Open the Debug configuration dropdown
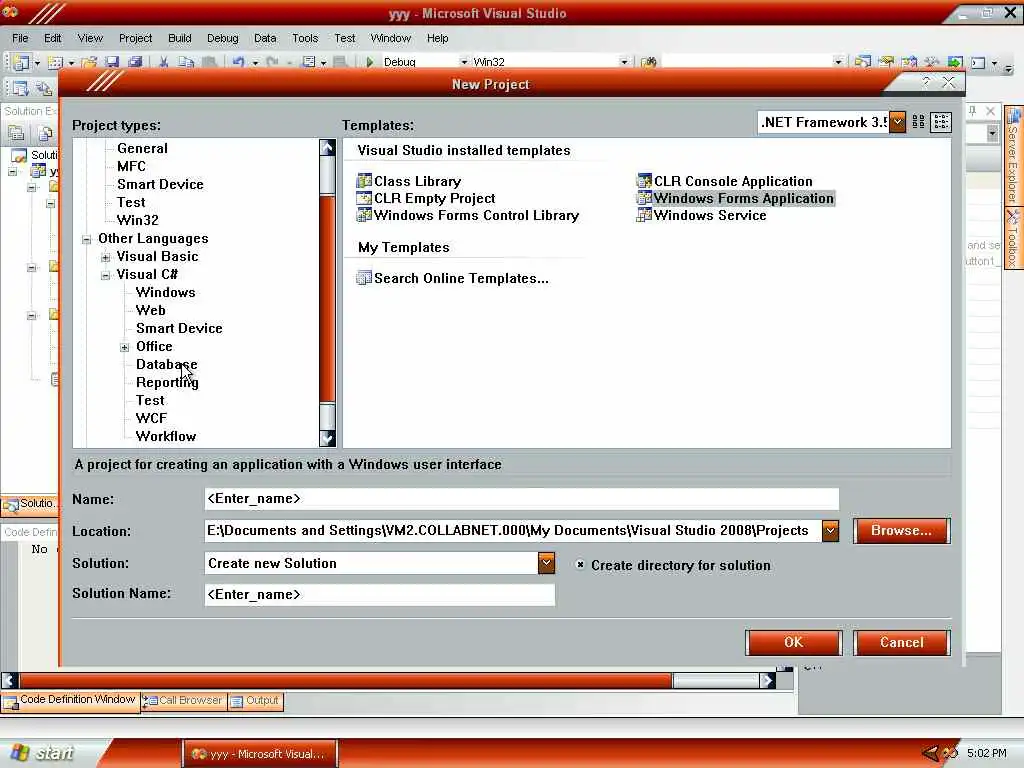 464,62
